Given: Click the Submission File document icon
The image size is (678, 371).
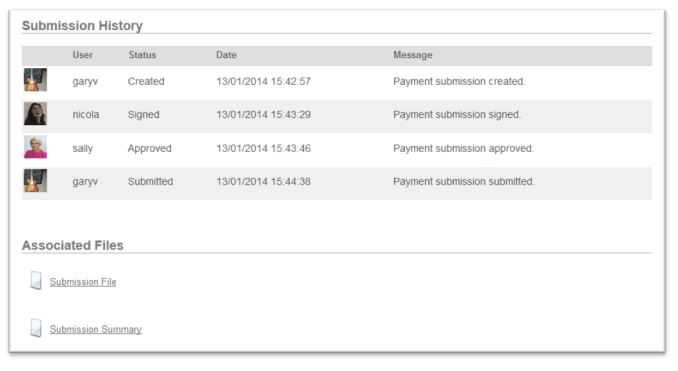Looking at the screenshot, I should pyautogui.click(x=36, y=281).
